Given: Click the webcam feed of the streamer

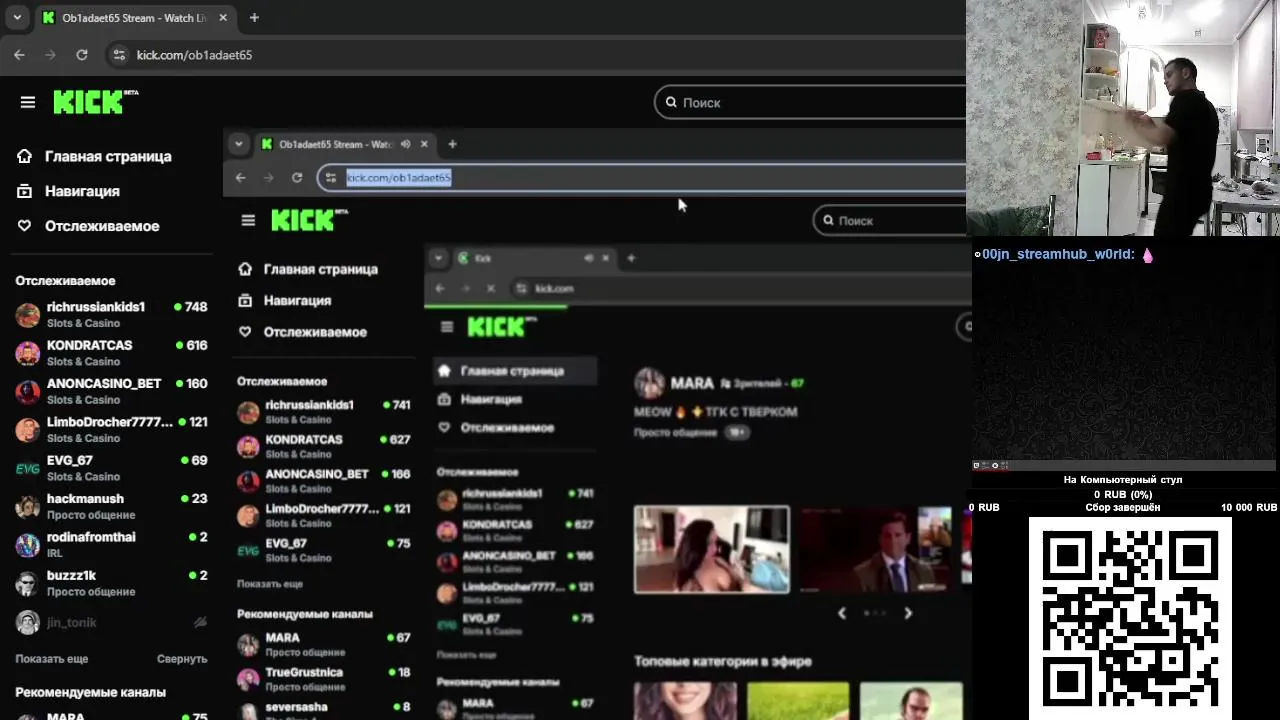Looking at the screenshot, I should point(1123,118).
